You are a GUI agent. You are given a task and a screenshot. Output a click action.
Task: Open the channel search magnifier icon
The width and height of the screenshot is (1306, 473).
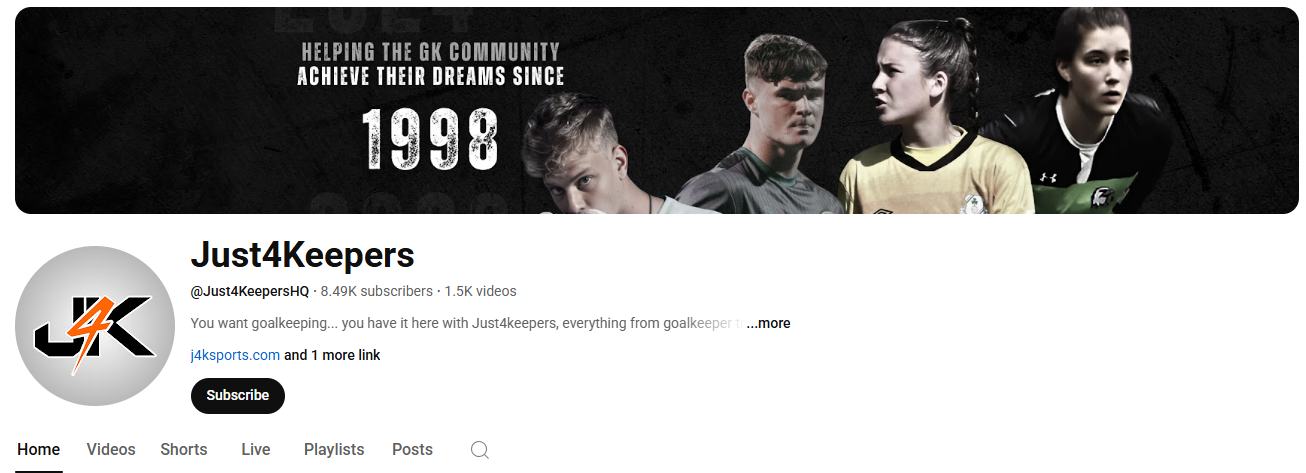(x=480, y=450)
